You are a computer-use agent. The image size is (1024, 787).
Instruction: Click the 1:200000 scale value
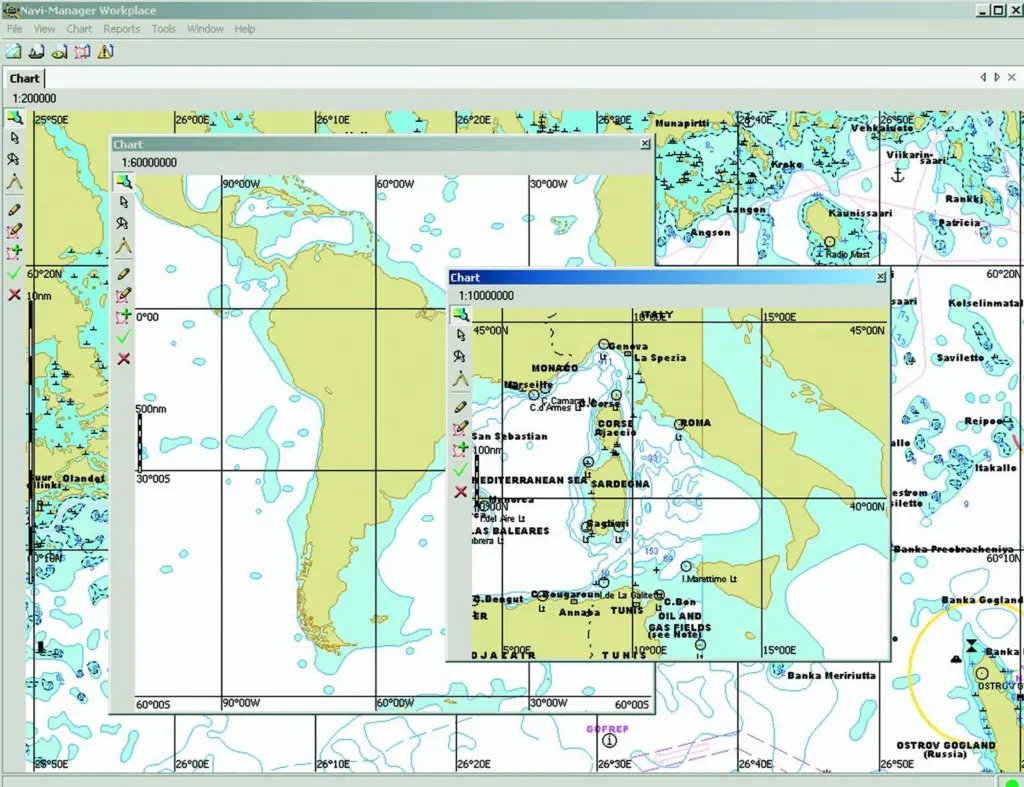pyautogui.click(x=34, y=99)
